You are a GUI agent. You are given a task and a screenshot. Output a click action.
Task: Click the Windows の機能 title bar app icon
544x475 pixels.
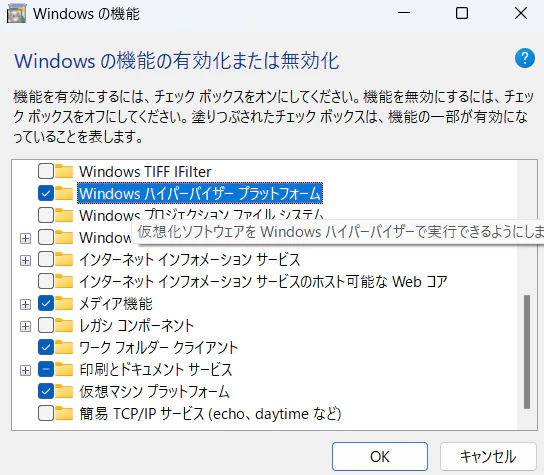pyautogui.click(x=16, y=14)
